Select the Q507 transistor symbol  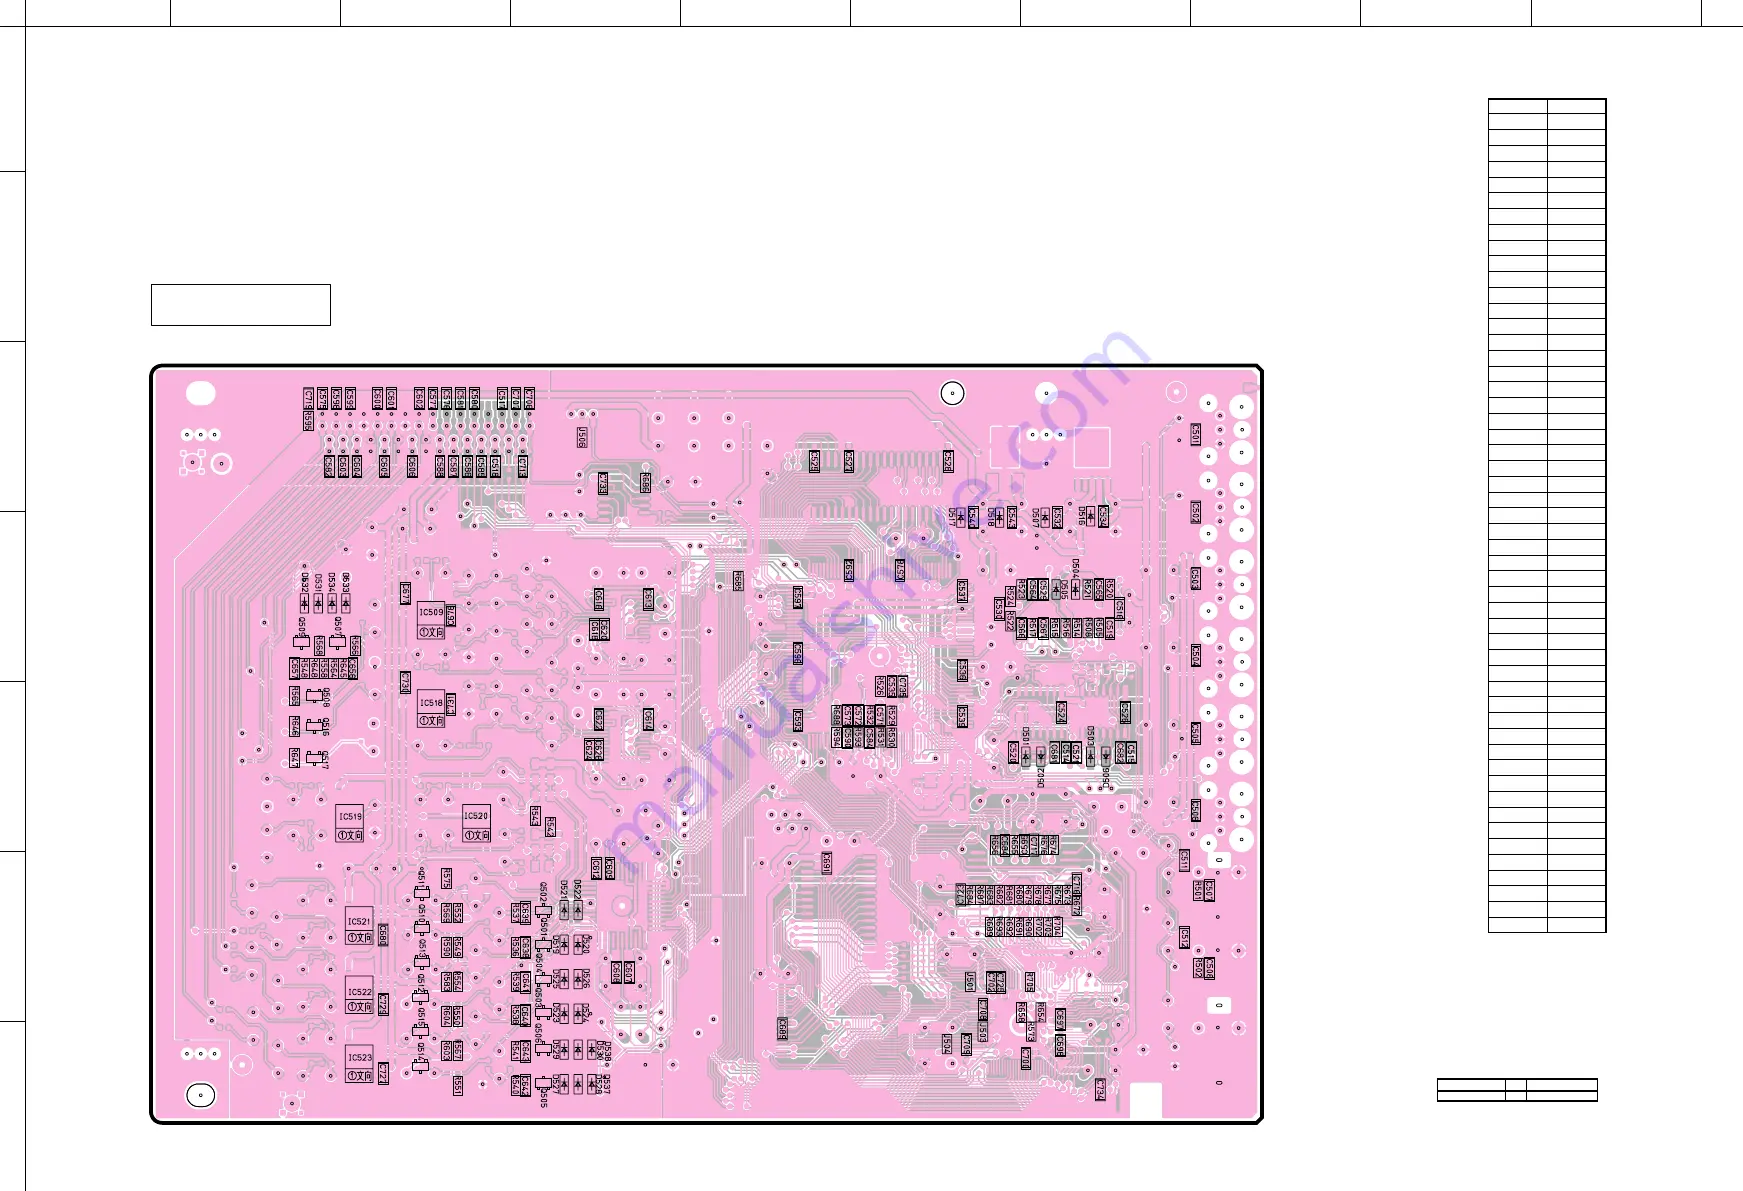[338, 642]
